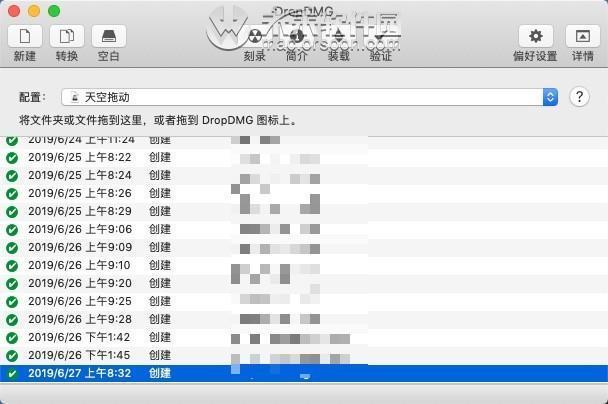Select log row 2019/6/26 上午9:20
608x404 pixels.
304,283
